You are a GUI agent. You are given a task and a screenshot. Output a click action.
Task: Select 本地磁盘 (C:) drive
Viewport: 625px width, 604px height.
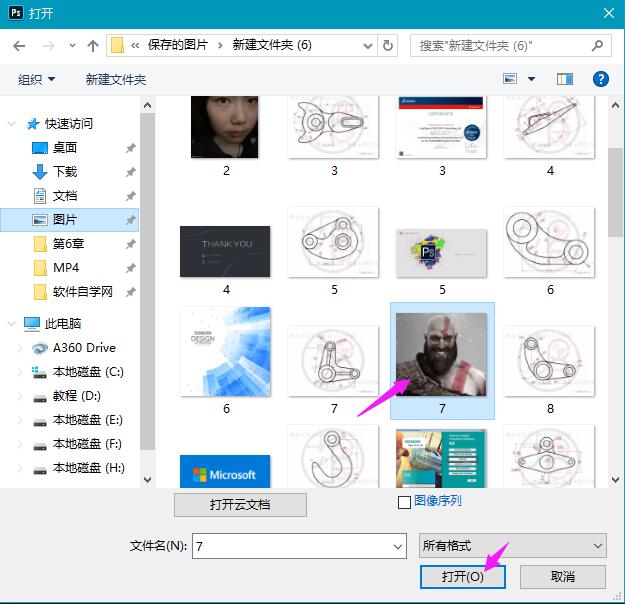click(88, 372)
